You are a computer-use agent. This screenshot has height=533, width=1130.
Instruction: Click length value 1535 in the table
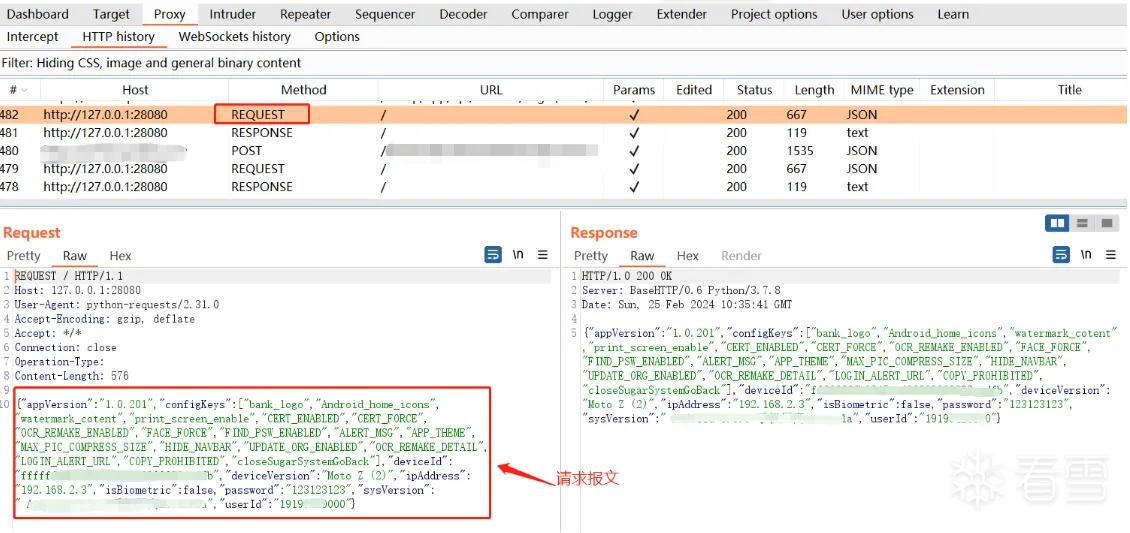[800, 151]
